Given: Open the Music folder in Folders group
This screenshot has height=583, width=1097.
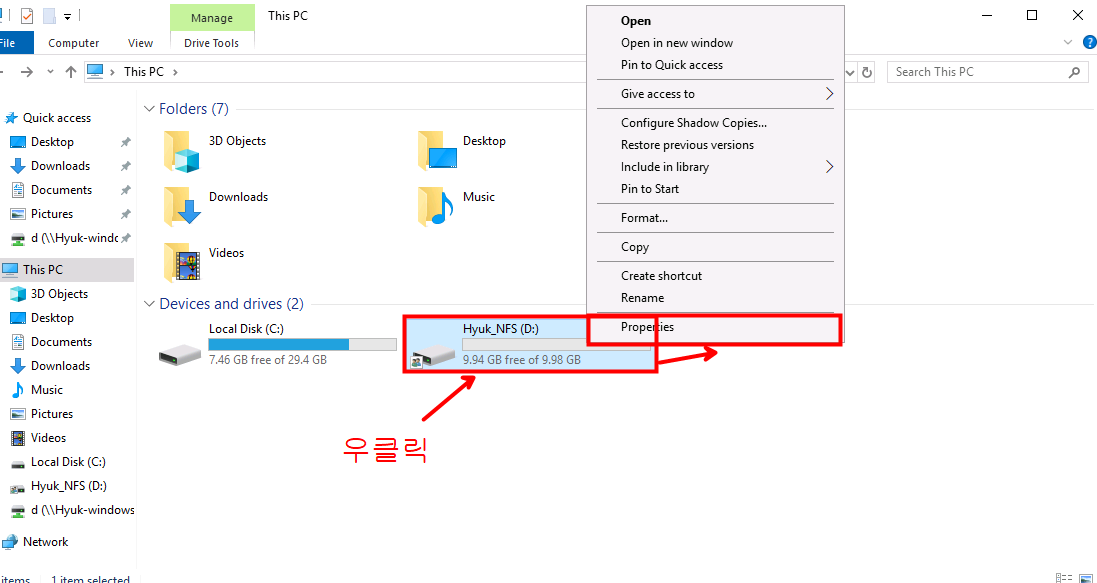Looking at the screenshot, I should 434,206.
